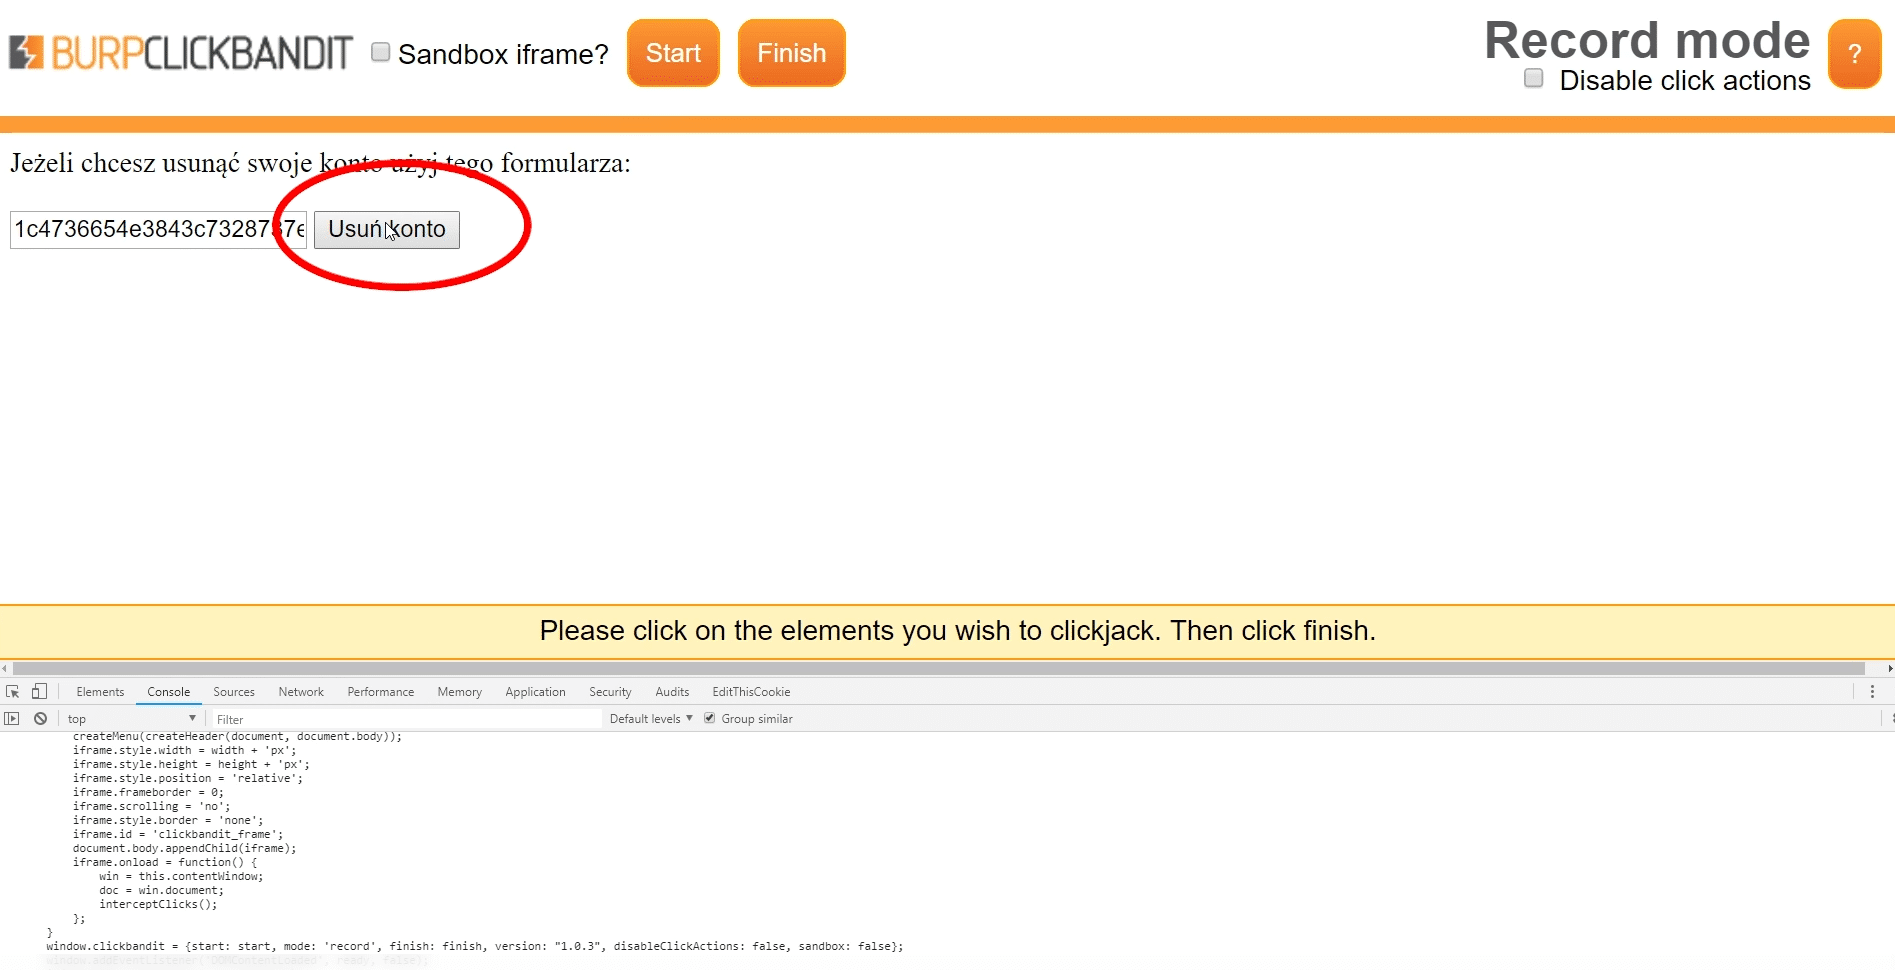This screenshot has width=1895, height=970.
Task: Toggle the device toolbar icon
Action: coord(39,692)
